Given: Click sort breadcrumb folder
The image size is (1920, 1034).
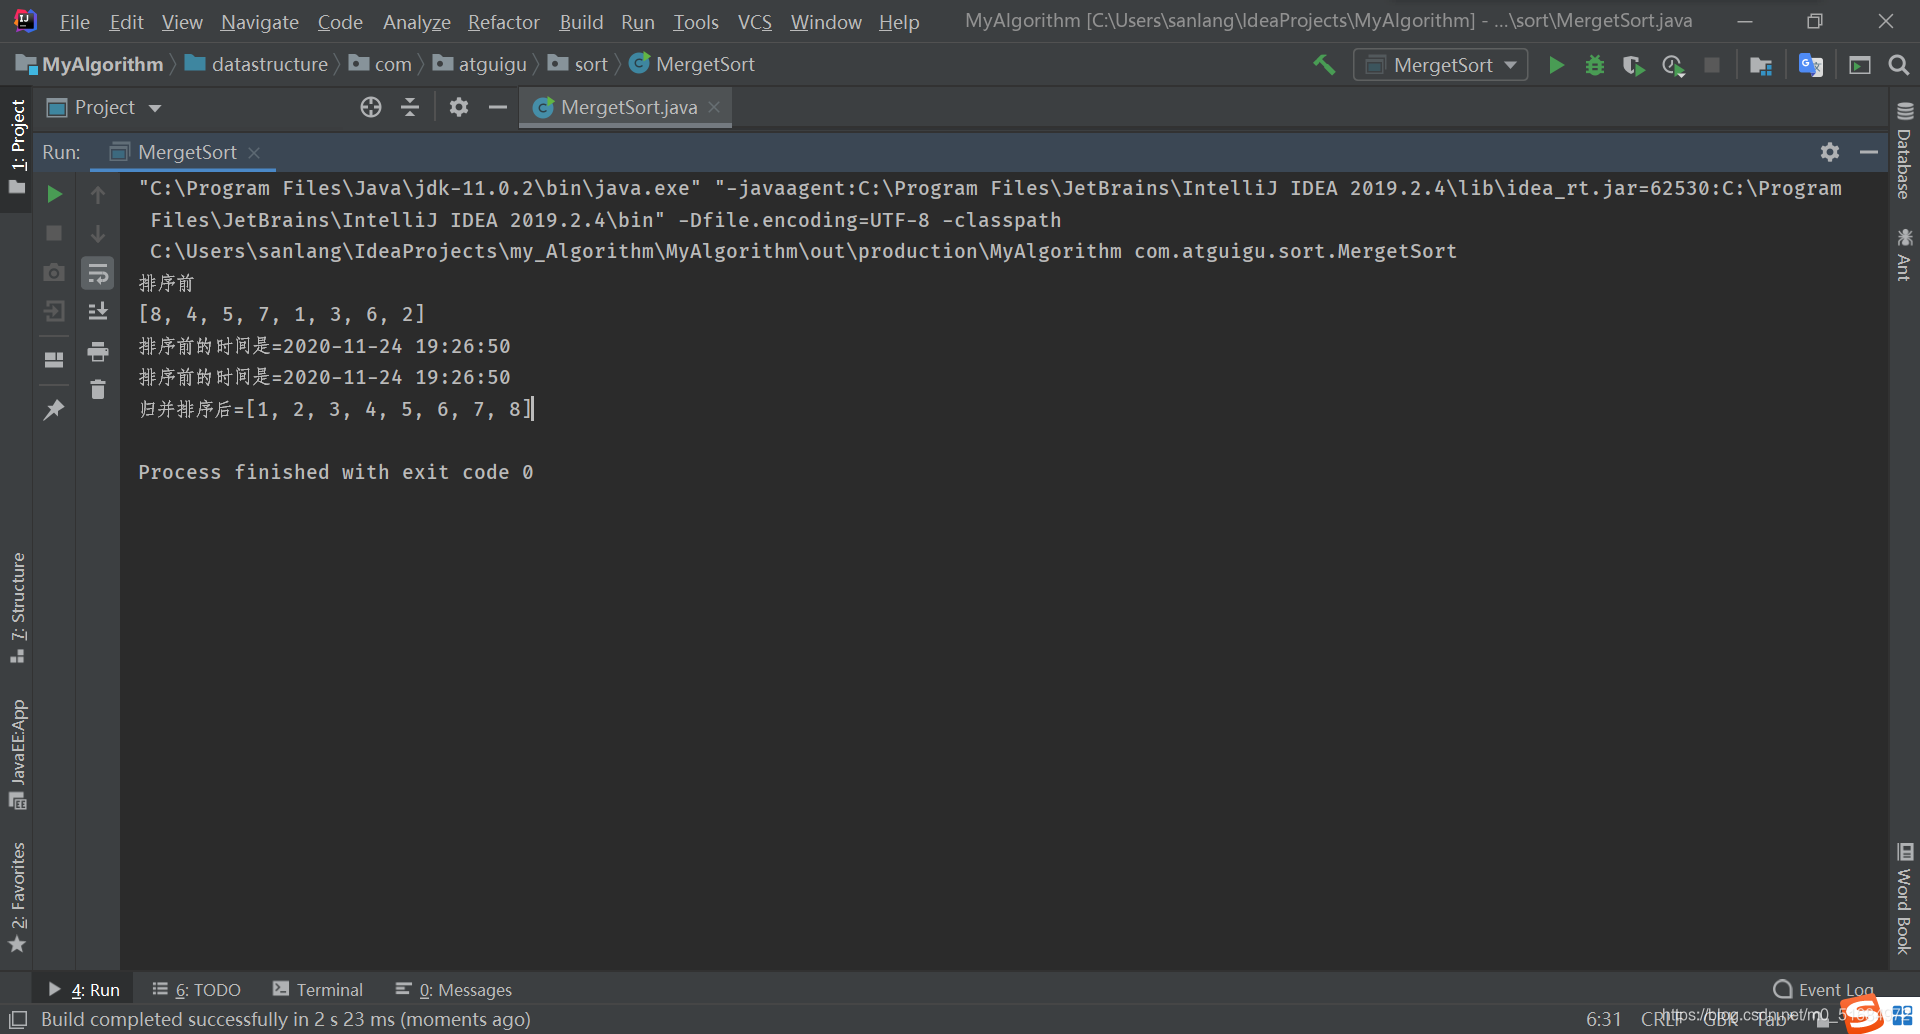Looking at the screenshot, I should 578,65.
